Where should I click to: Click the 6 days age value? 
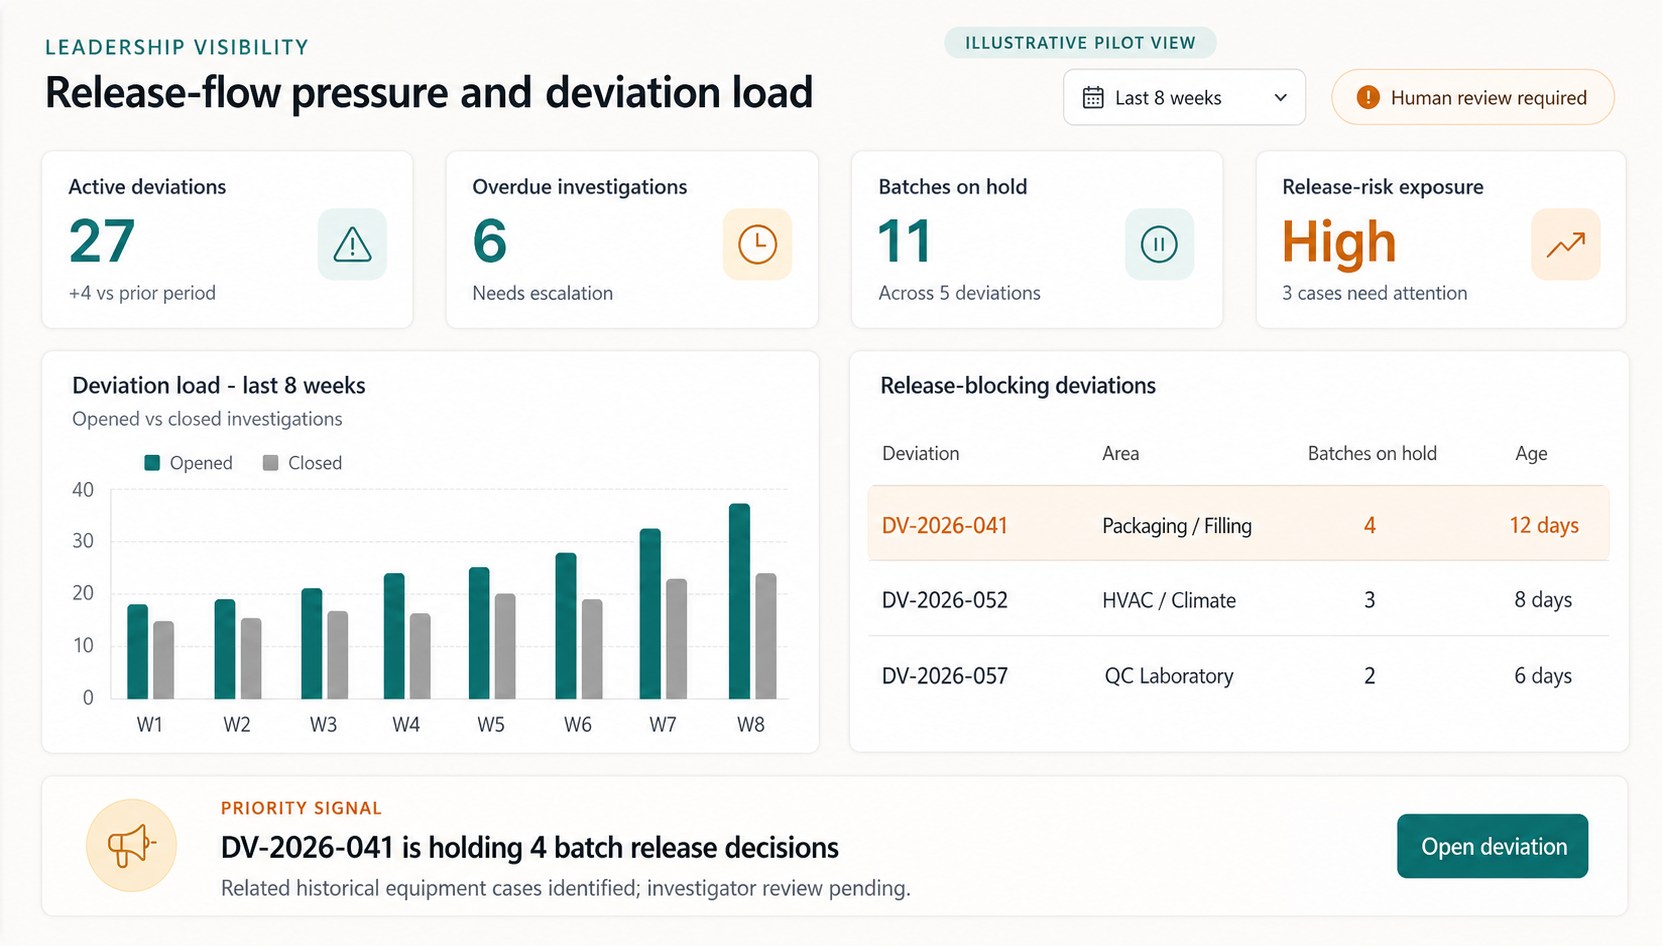click(1543, 676)
